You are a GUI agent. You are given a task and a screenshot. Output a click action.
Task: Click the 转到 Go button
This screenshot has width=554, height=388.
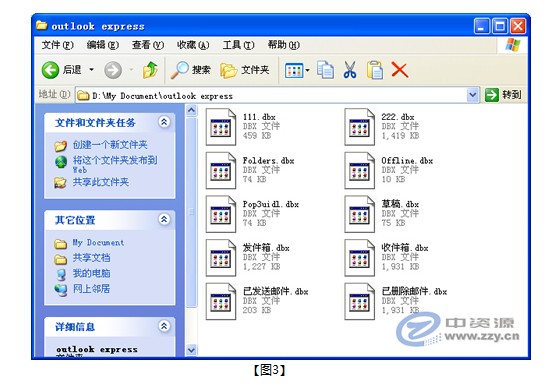tap(503, 95)
